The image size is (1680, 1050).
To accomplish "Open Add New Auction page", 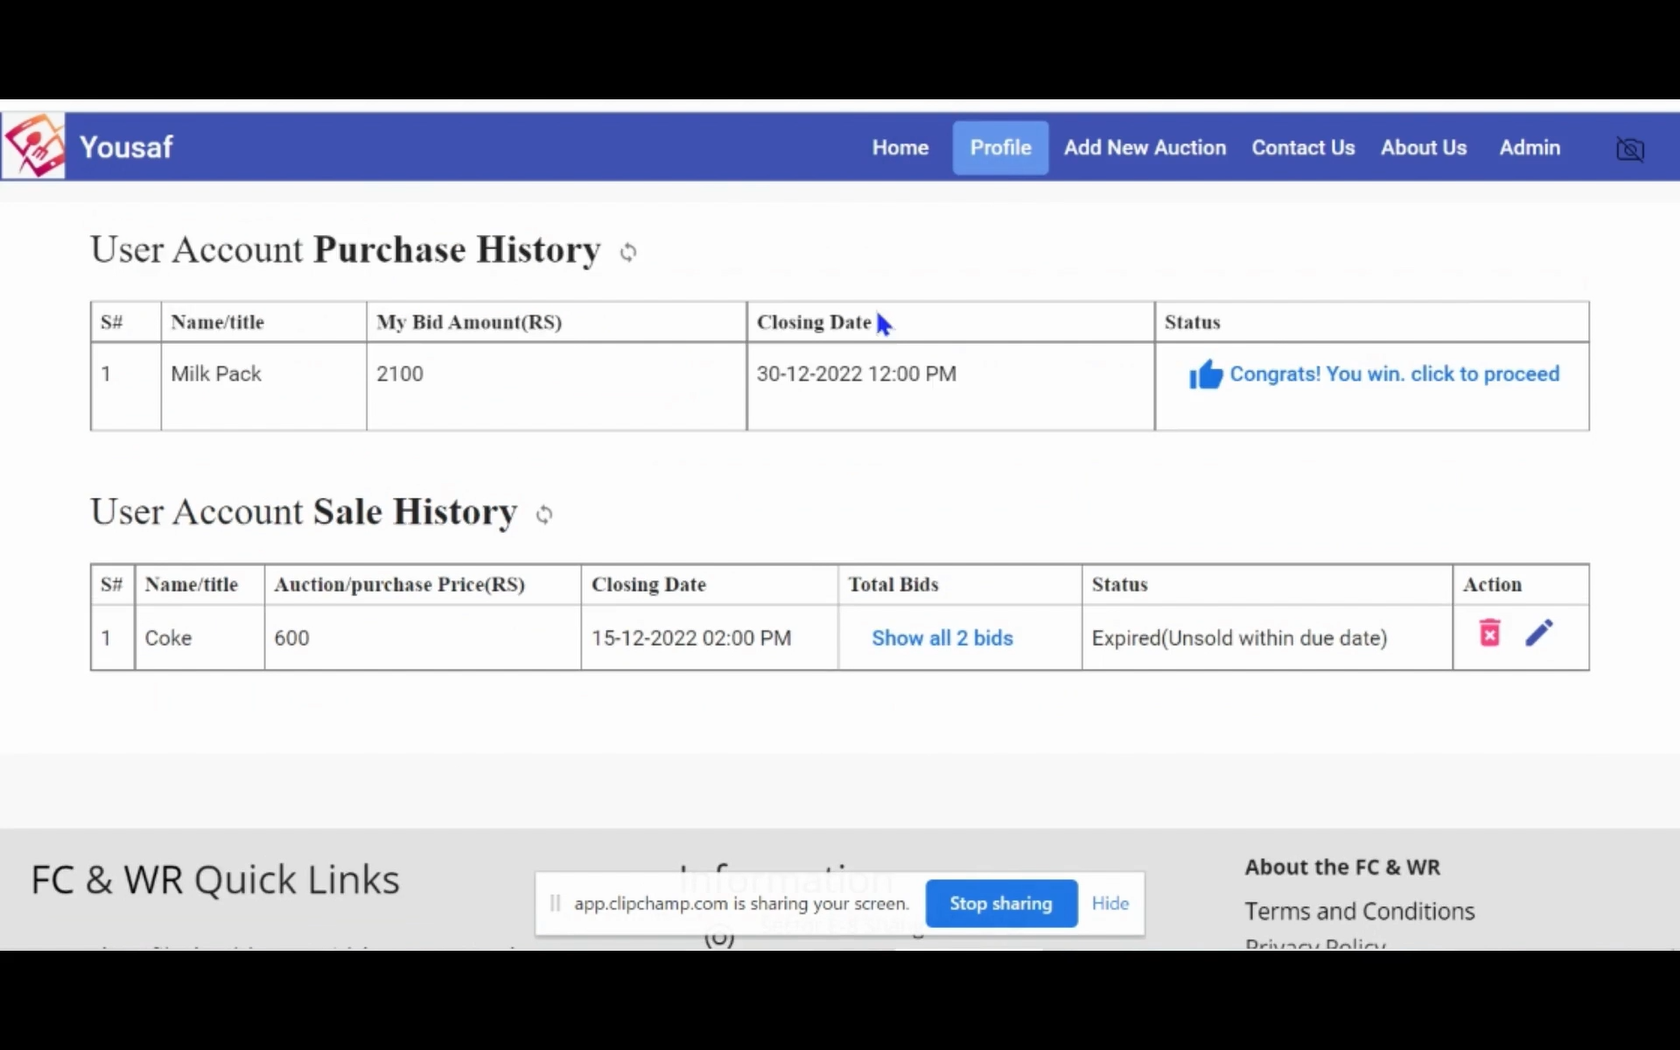I will pos(1144,148).
